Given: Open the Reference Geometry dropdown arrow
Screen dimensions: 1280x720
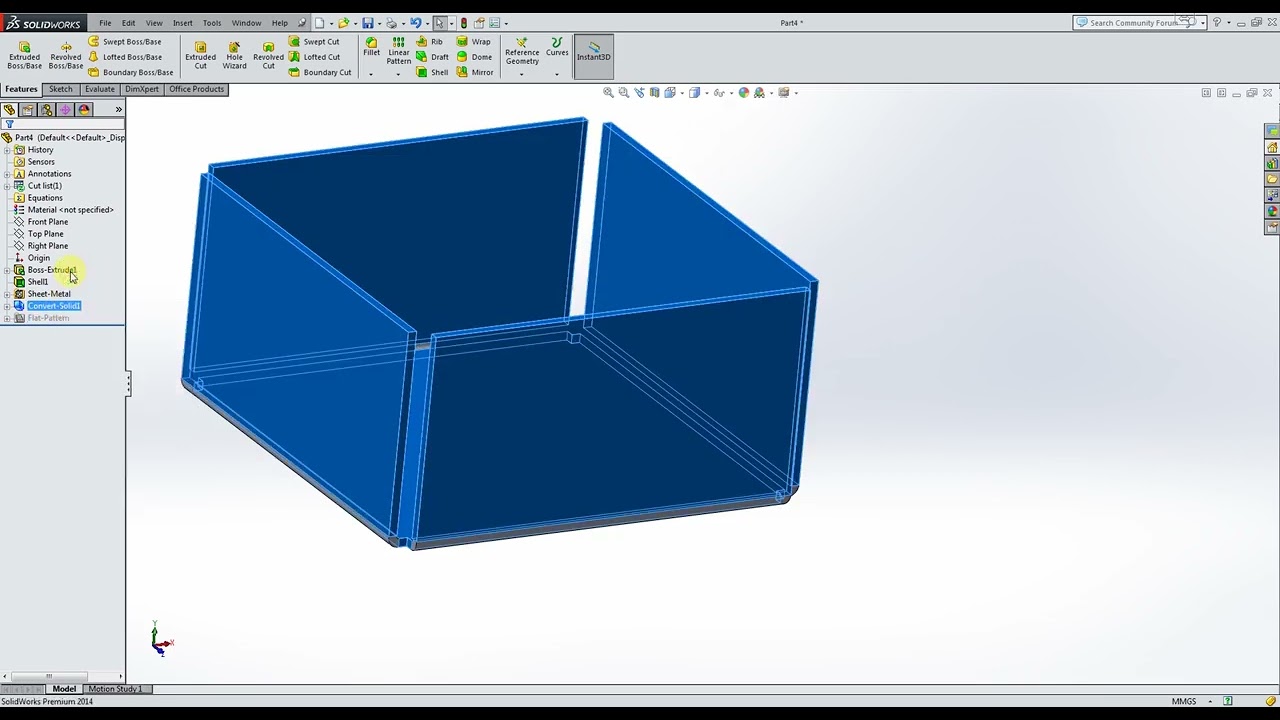Looking at the screenshot, I should click(x=522, y=73).
